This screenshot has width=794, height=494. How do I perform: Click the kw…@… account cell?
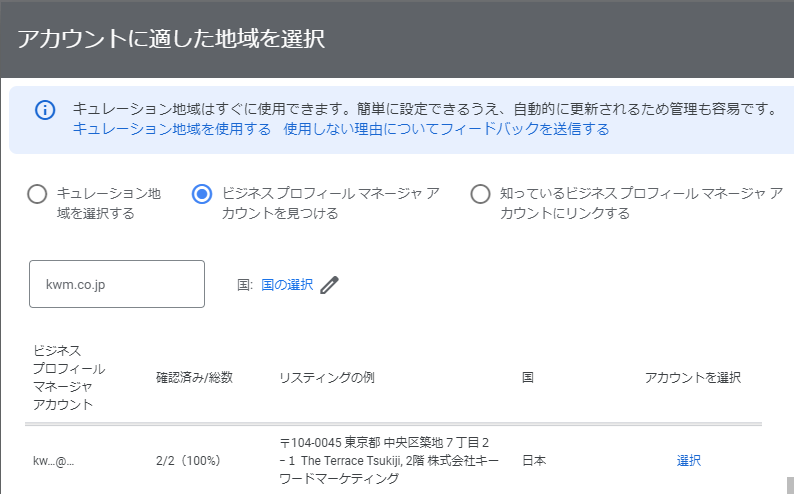point(53,461)
